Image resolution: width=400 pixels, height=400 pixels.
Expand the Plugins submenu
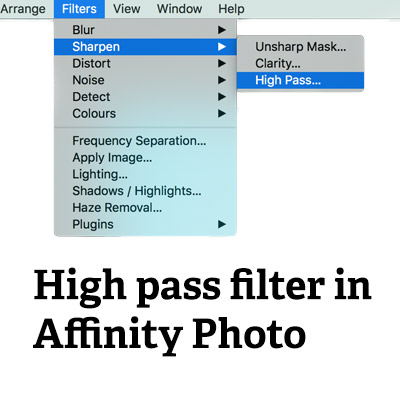(145, 224)
